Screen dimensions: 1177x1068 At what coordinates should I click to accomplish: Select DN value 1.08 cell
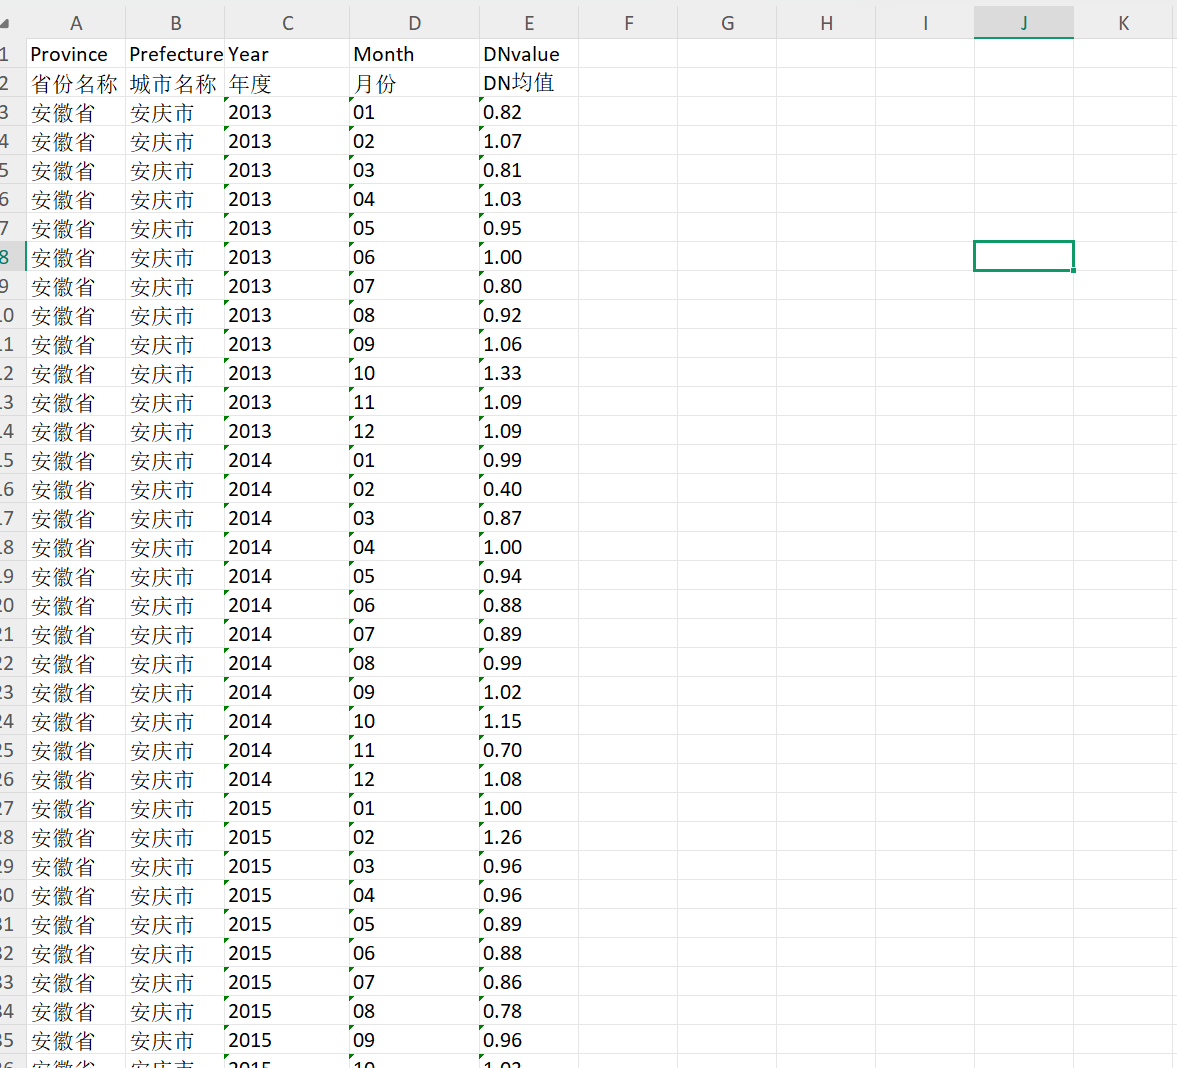pyautogui.click(x=529, y=780)
